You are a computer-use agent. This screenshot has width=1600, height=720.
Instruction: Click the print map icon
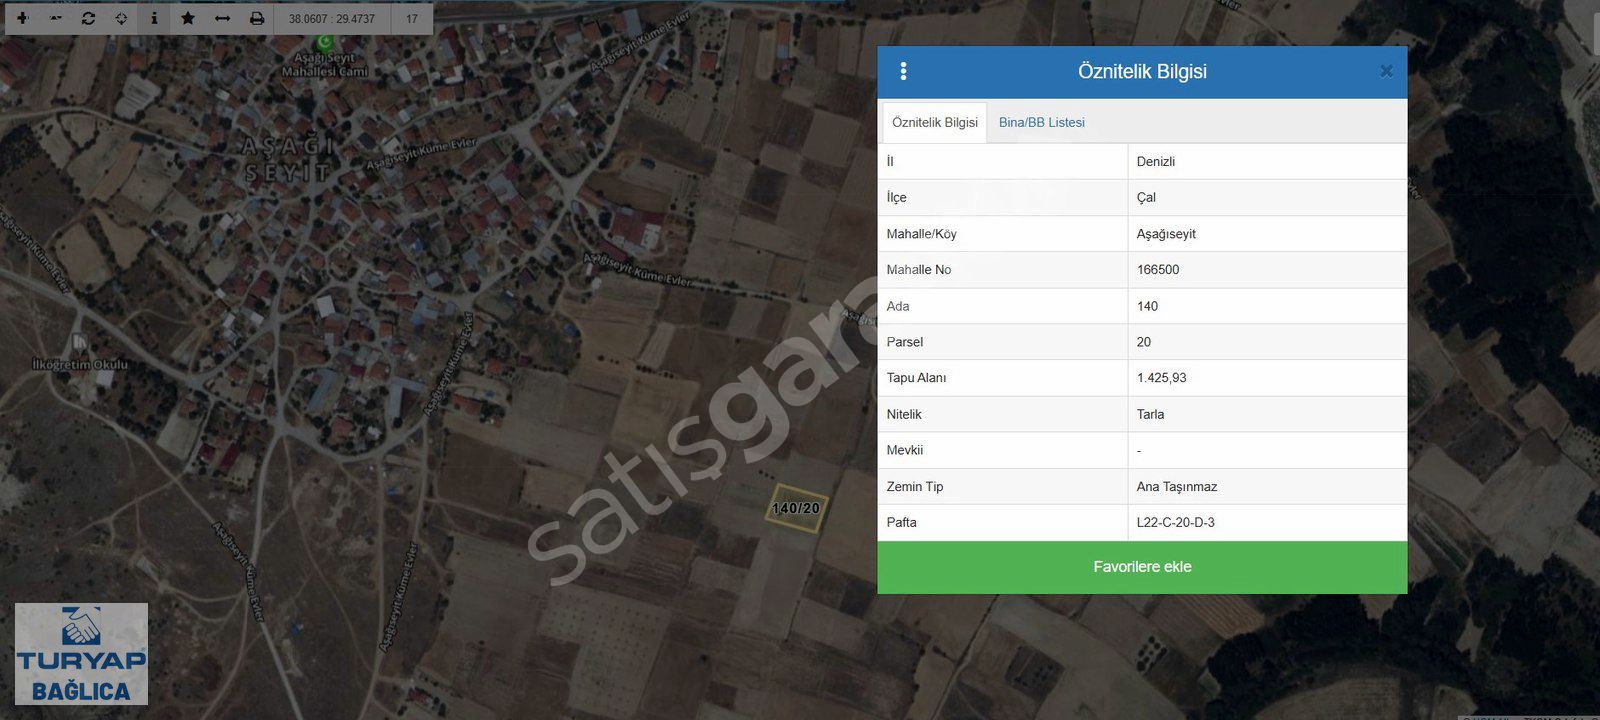[257, 19]
